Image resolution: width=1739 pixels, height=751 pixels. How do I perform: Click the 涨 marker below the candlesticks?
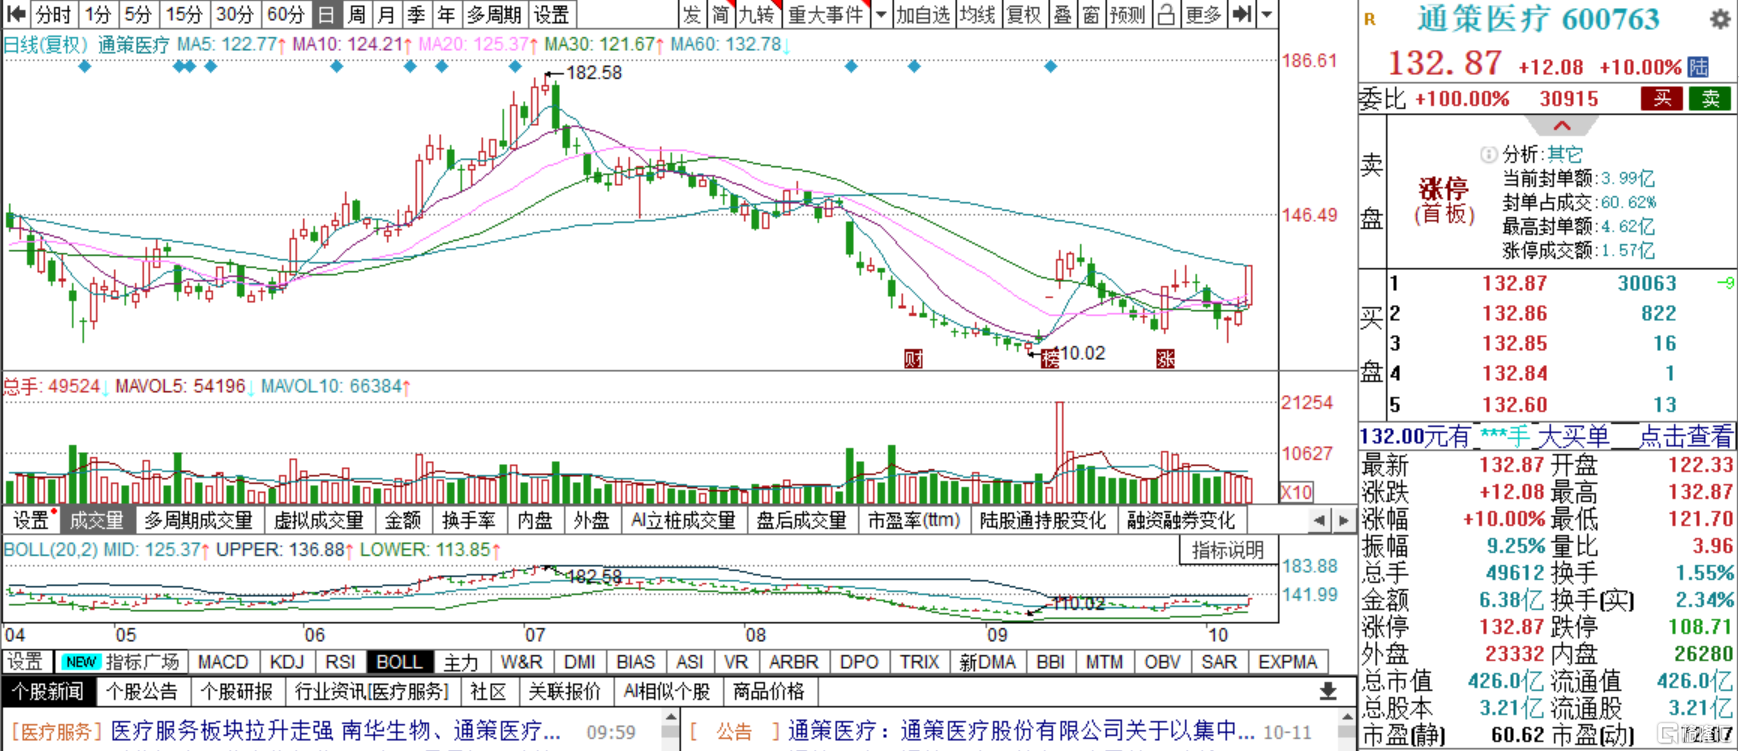(1165, 358)
